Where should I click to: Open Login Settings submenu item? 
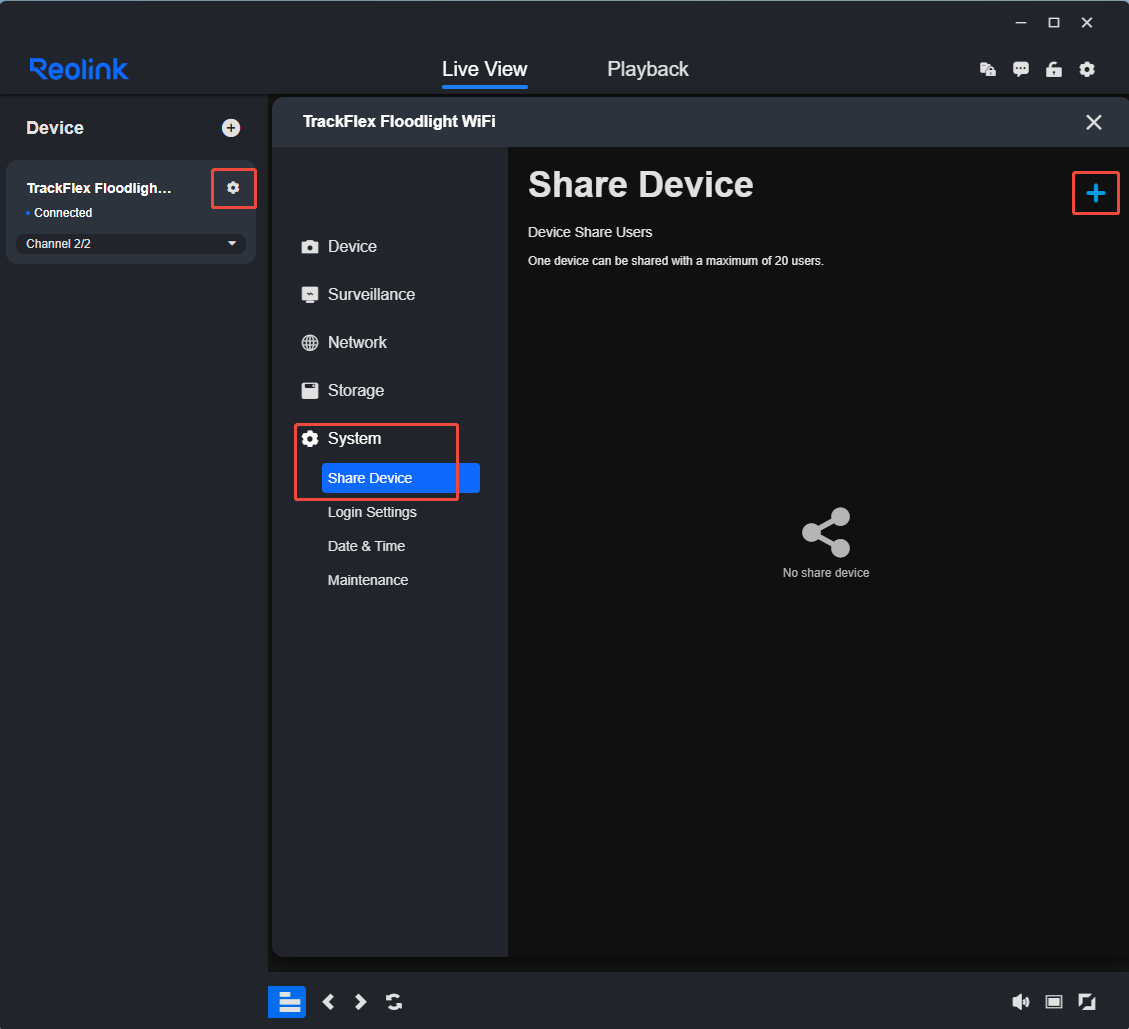coord(372,512)
